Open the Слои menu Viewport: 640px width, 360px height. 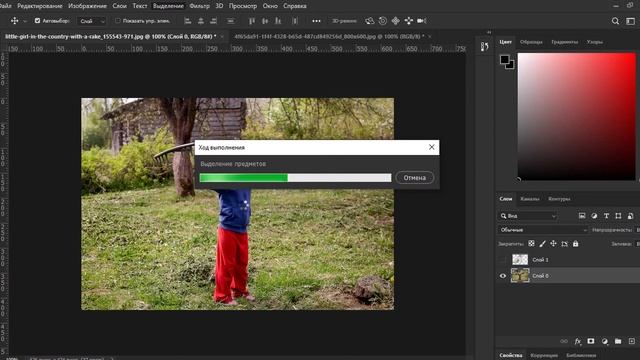[120, 6]
